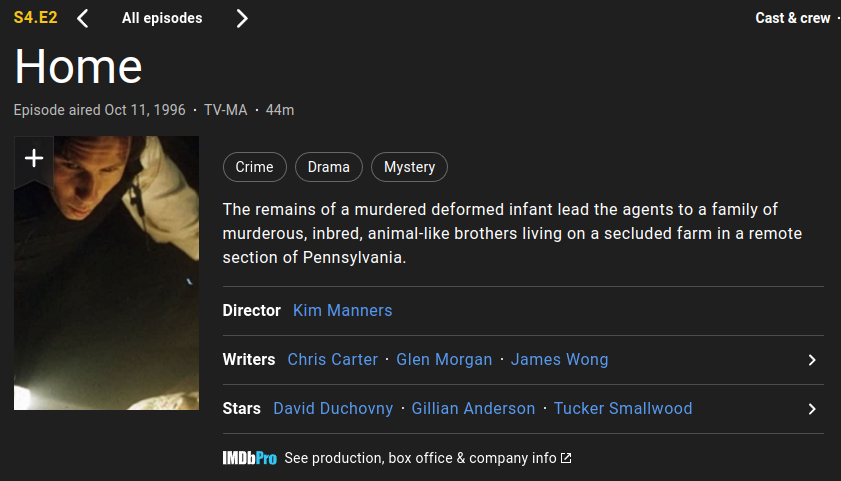Click the IMDbPro logo

pyautogui.click(x=249, y=458)
